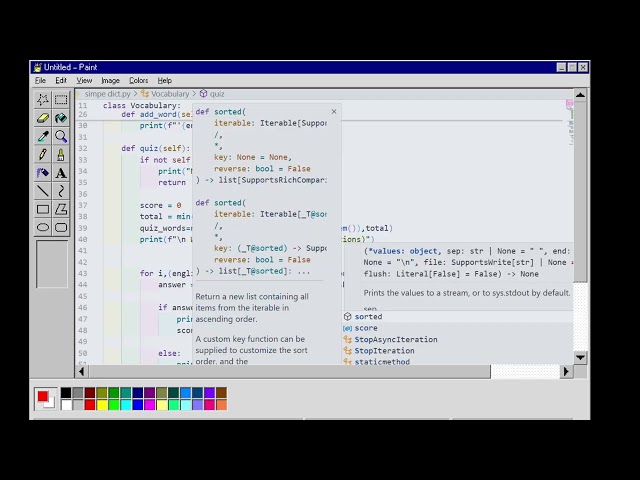Select the bright red palette swatch
Image resolution: width=640 pixels, height=480 pixels.
[90, 404]
